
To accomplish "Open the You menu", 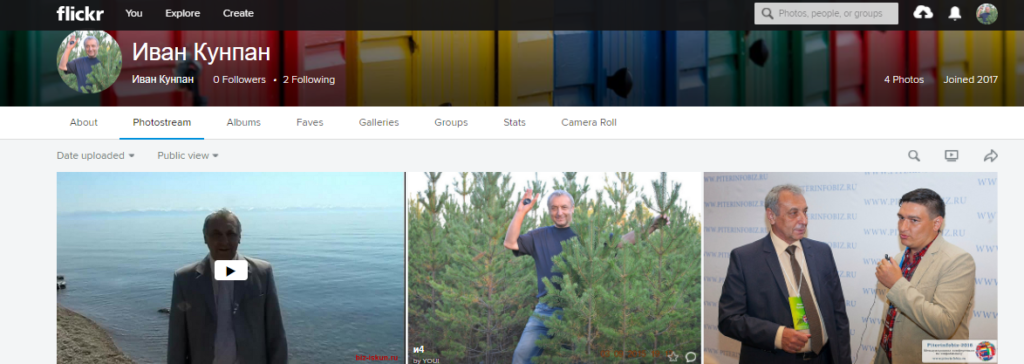I will tap(134, 13).
